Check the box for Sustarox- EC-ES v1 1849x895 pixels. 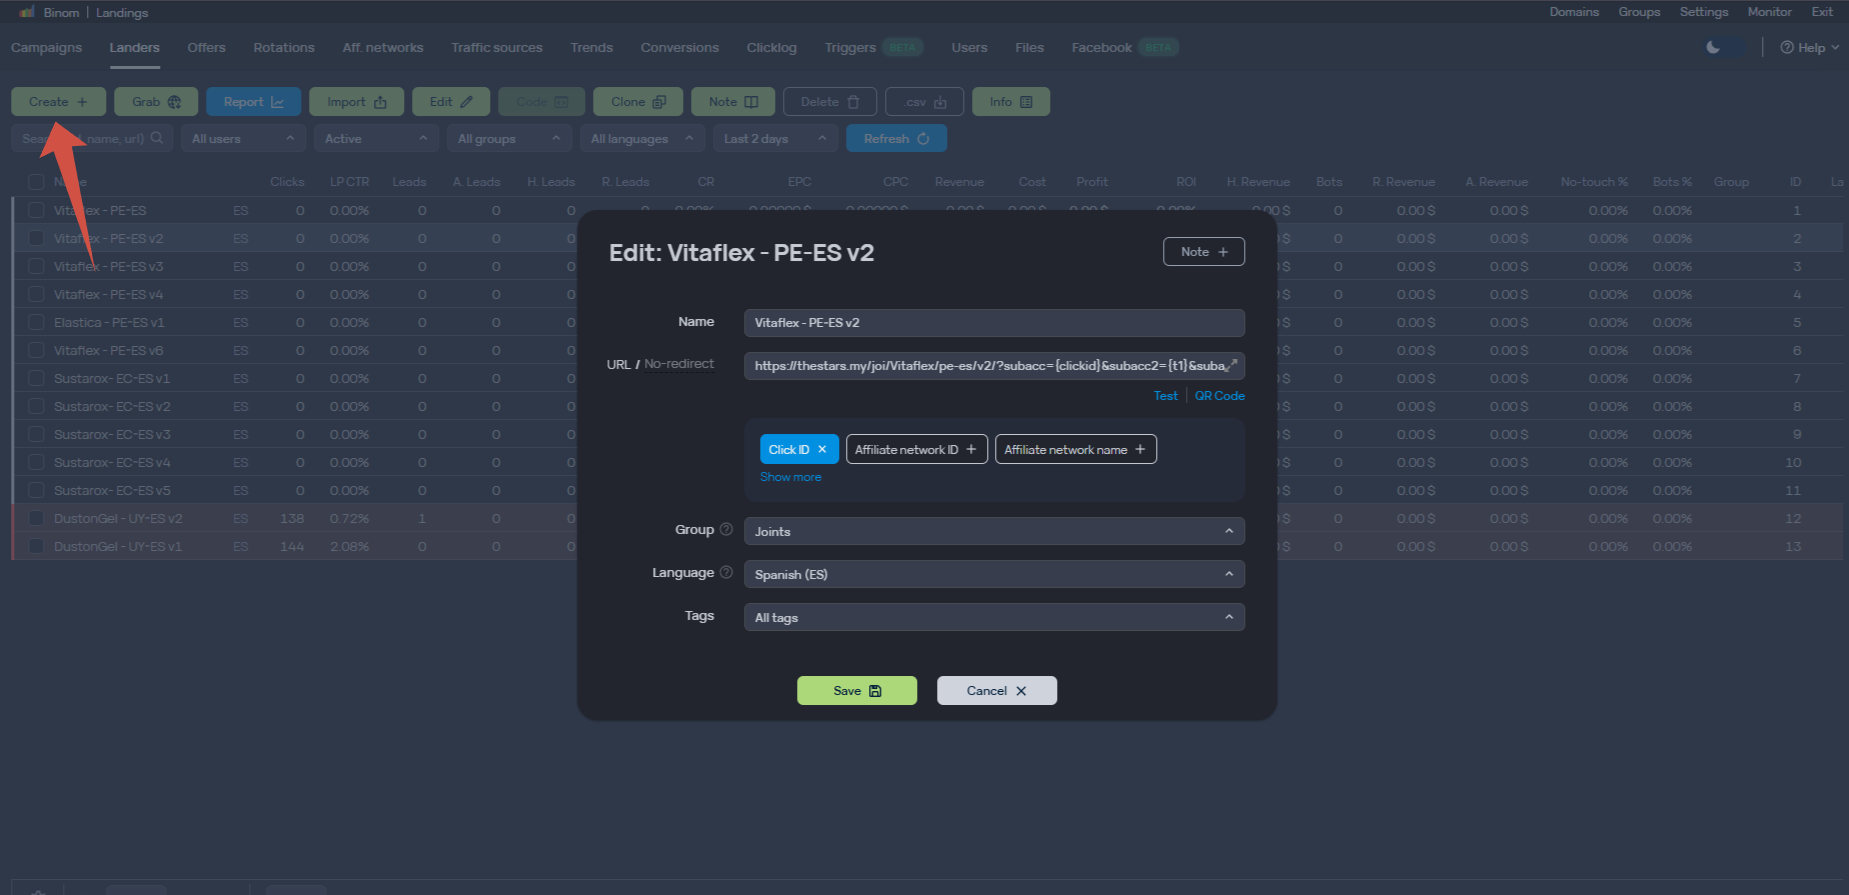(x=36, y=378)
